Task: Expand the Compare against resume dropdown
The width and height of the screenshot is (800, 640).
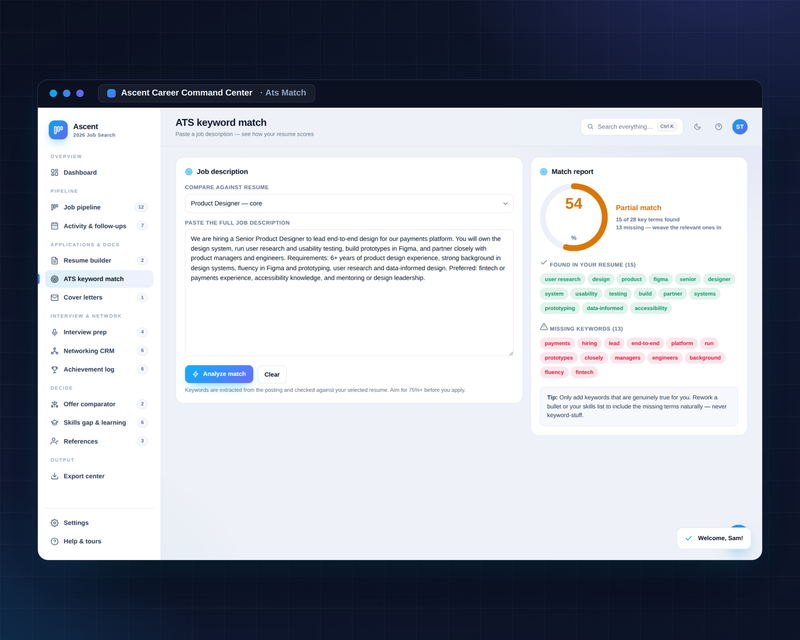Action: 349,203
